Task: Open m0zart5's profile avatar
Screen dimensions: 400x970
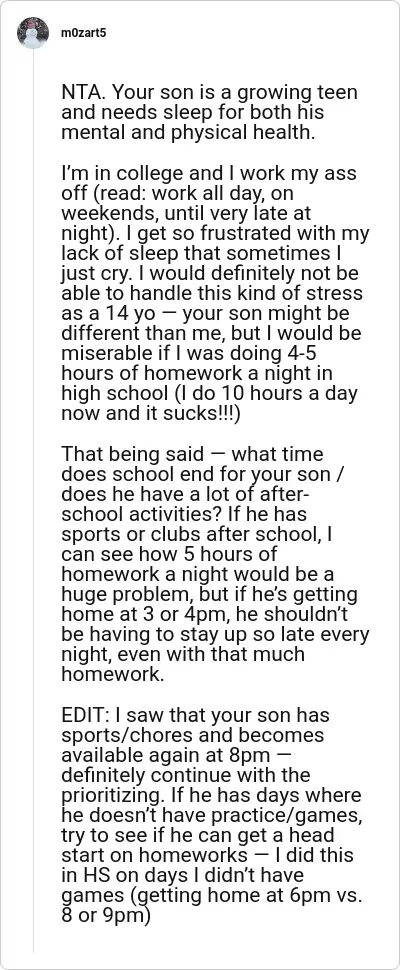Action: click(33, 33)
